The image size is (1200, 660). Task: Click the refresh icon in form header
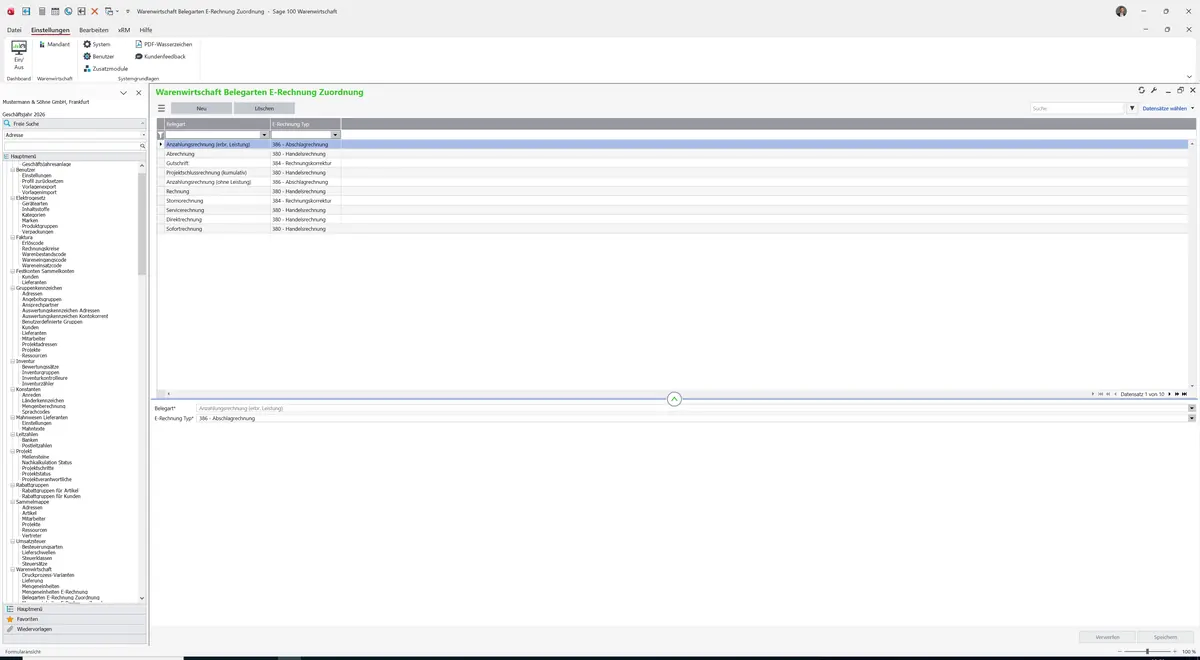pos(1142,91)
